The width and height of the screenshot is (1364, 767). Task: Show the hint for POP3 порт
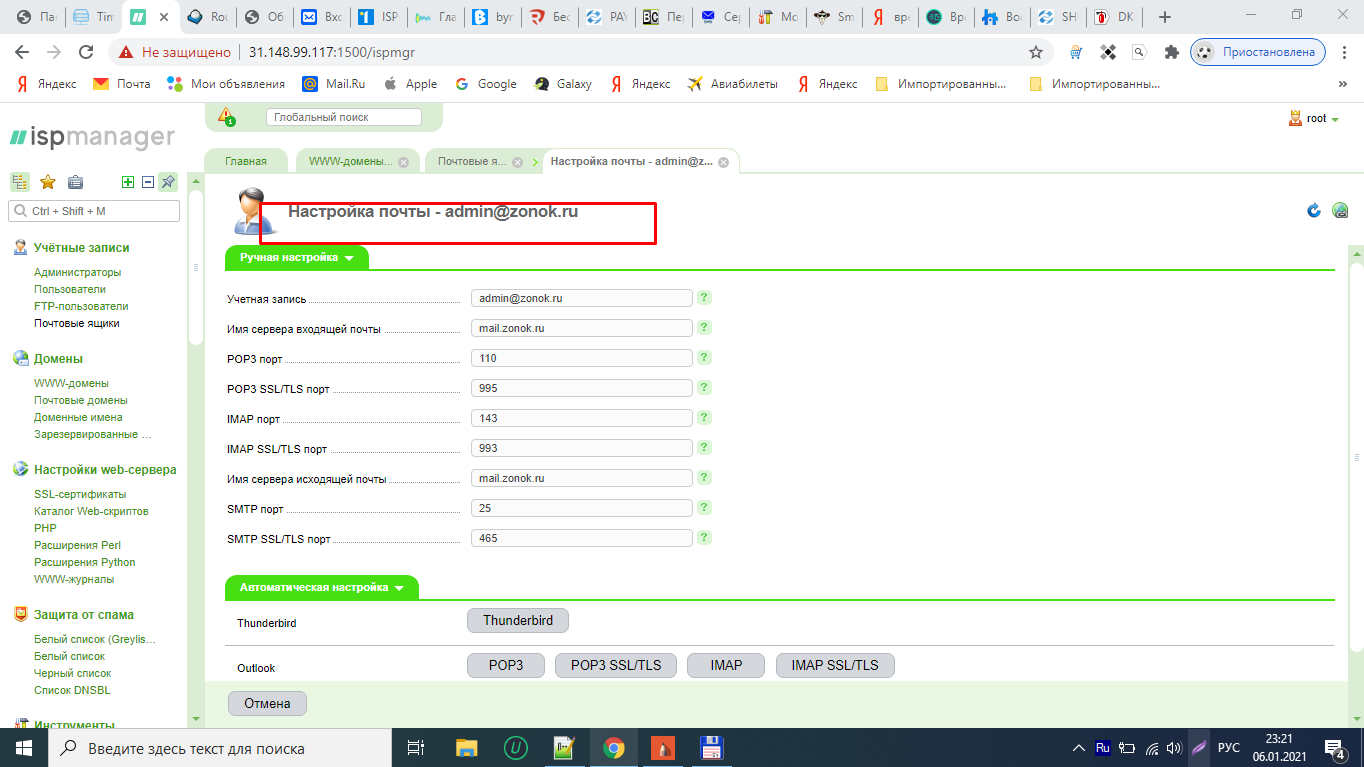coord(704,358)
